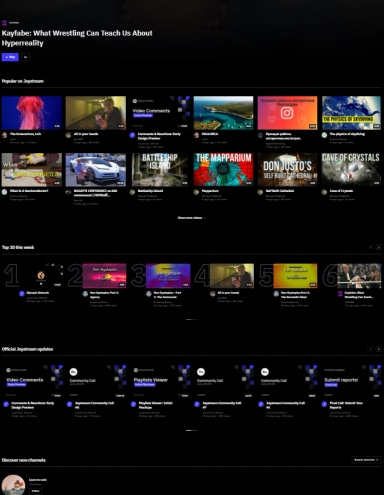Click Top 10 carousel page indicator
384x495 pixels.
(x=191, y=319)
